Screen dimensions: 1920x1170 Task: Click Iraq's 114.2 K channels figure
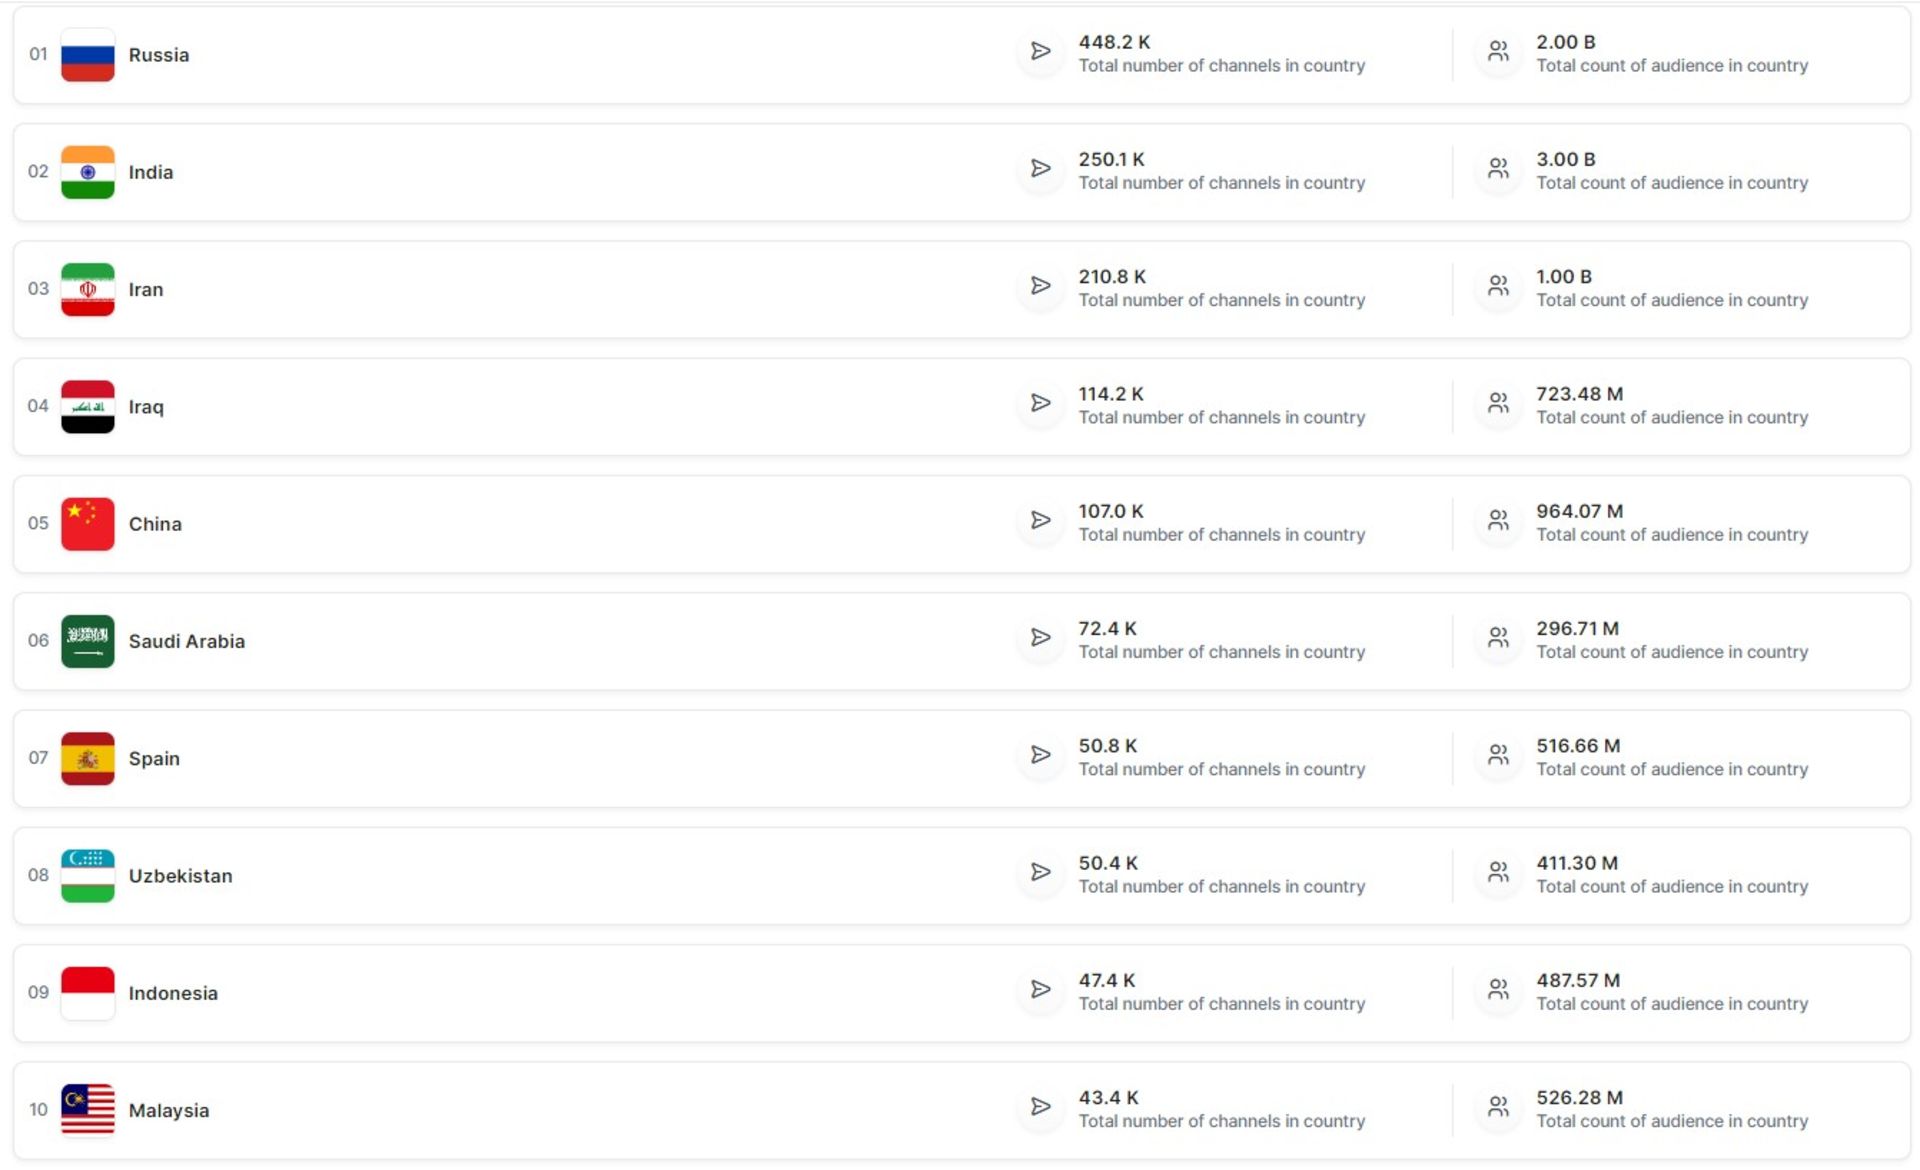click(1110, 394)
